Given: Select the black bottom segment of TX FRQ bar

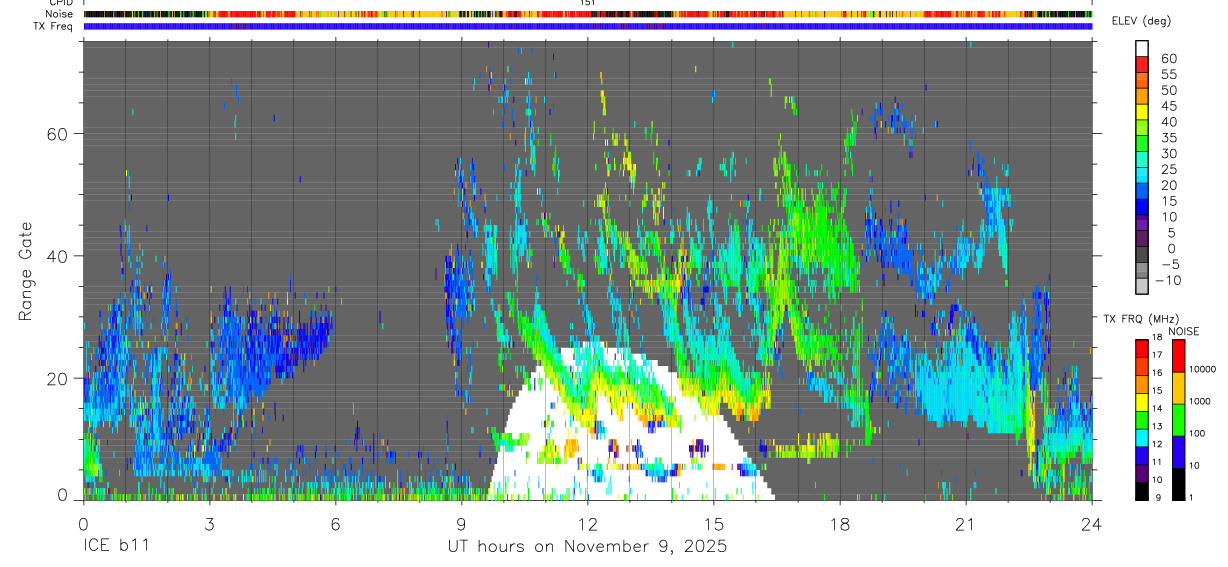Looking at the screenshot, I should 1143,491.
